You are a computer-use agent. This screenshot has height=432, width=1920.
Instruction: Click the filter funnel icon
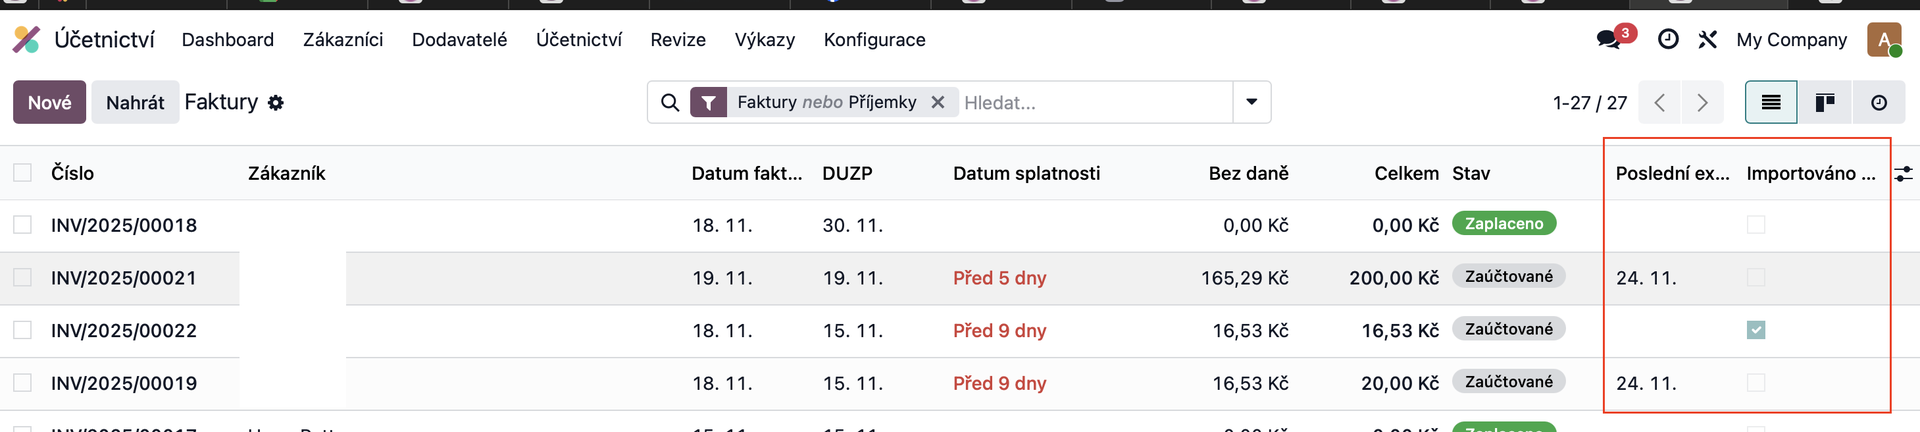pos(708,102)
